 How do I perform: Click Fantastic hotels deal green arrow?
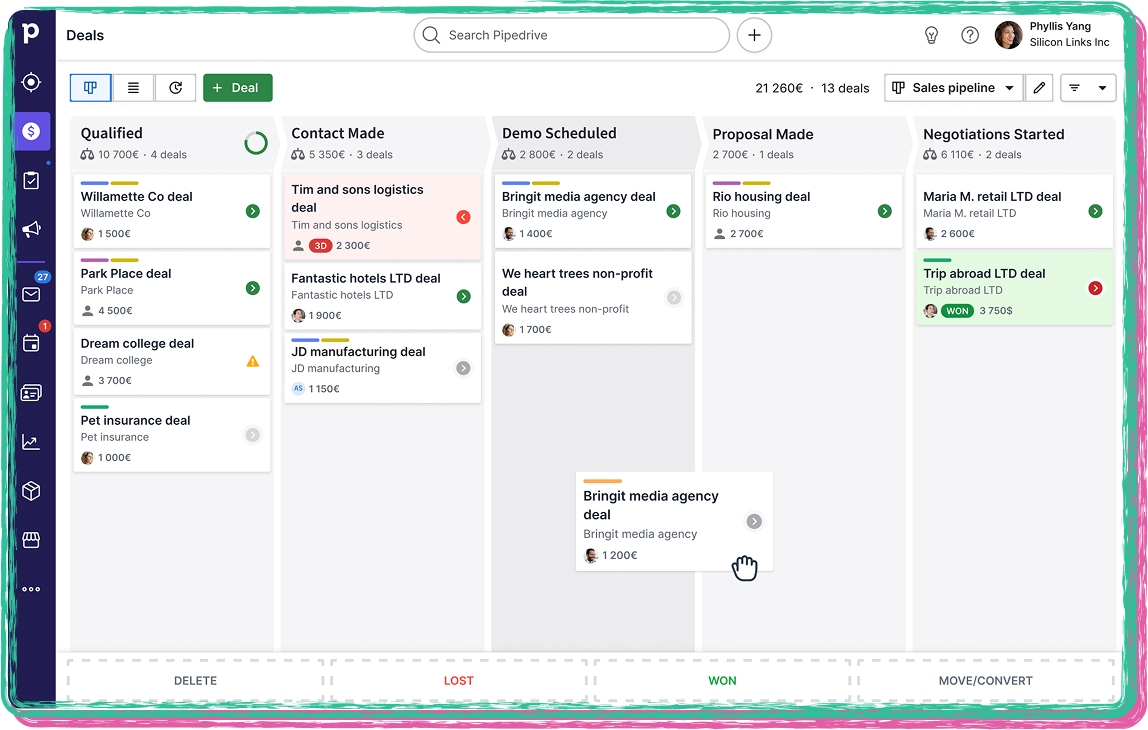463,297
